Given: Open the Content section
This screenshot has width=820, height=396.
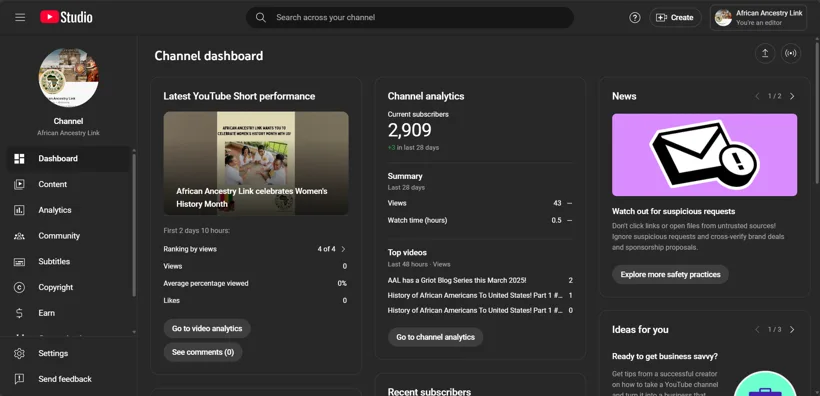Looking at the screenshot, I should pyautogui.click(x=68, y=184).
